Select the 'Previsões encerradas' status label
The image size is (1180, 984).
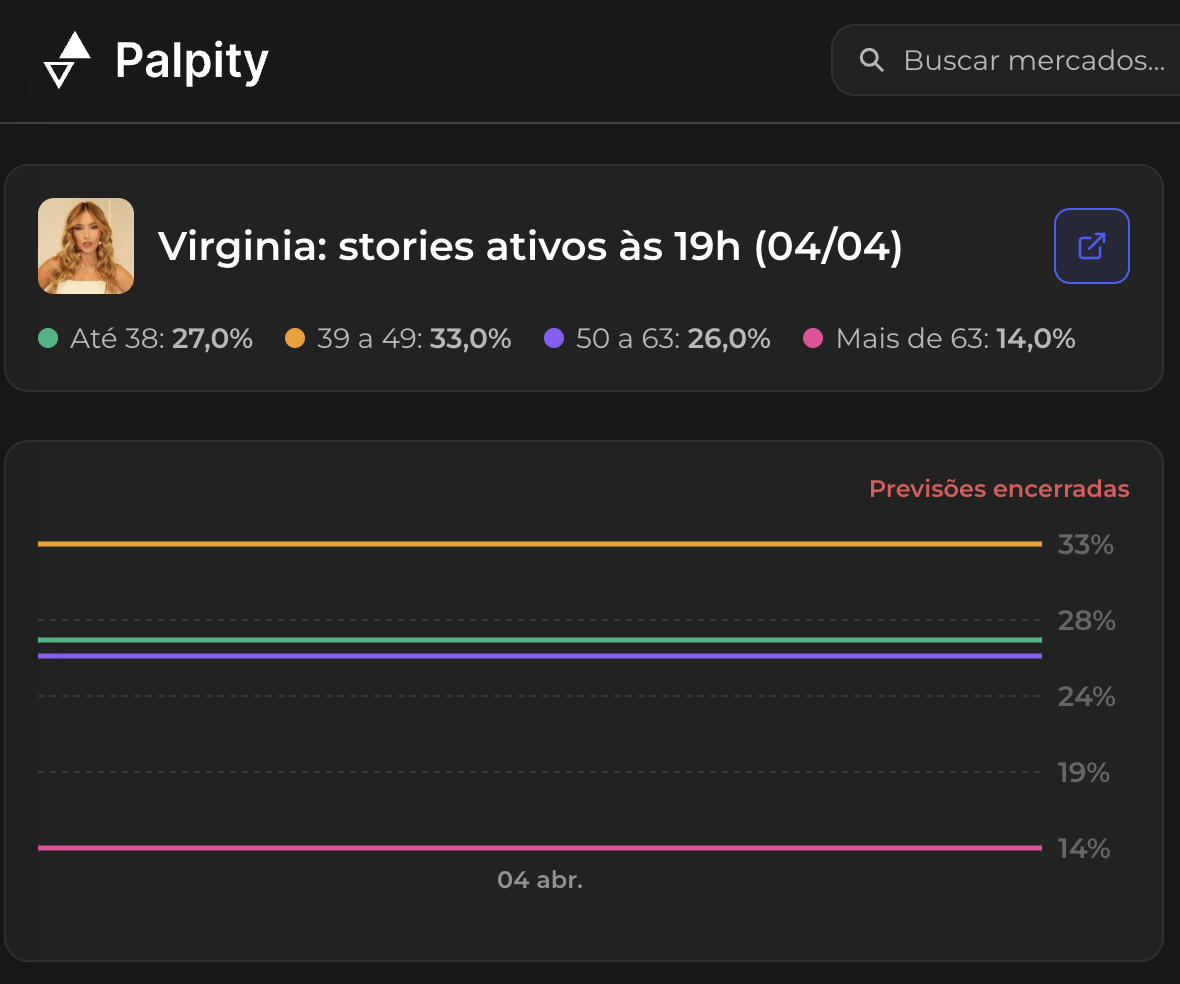tap(998, 489)
